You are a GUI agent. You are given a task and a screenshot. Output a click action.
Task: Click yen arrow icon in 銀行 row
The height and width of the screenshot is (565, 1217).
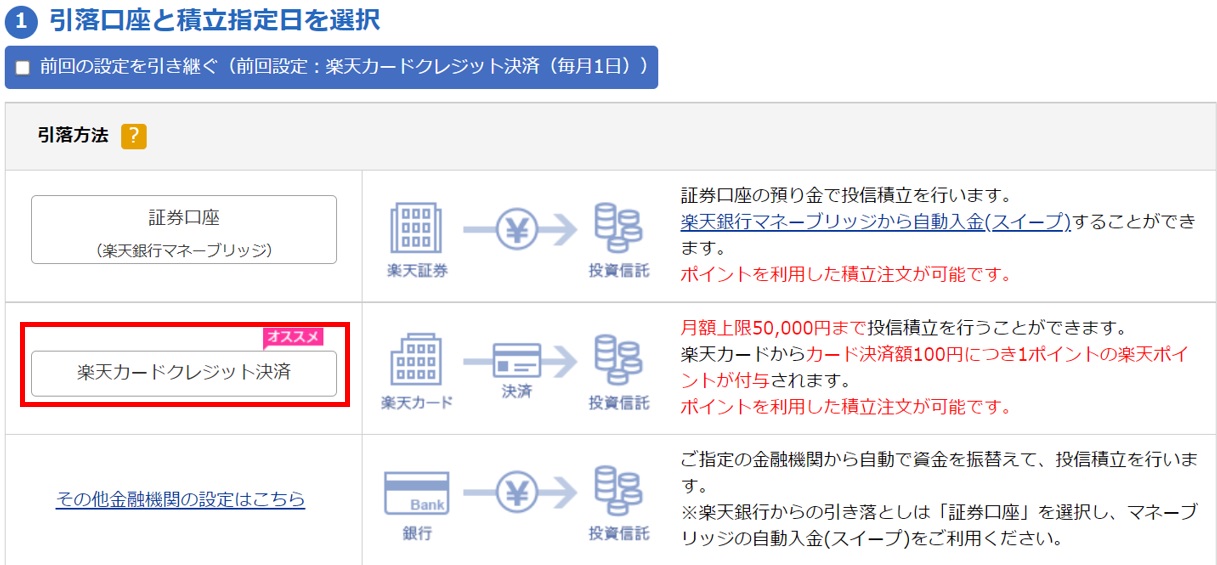click(x=519, y=494)
